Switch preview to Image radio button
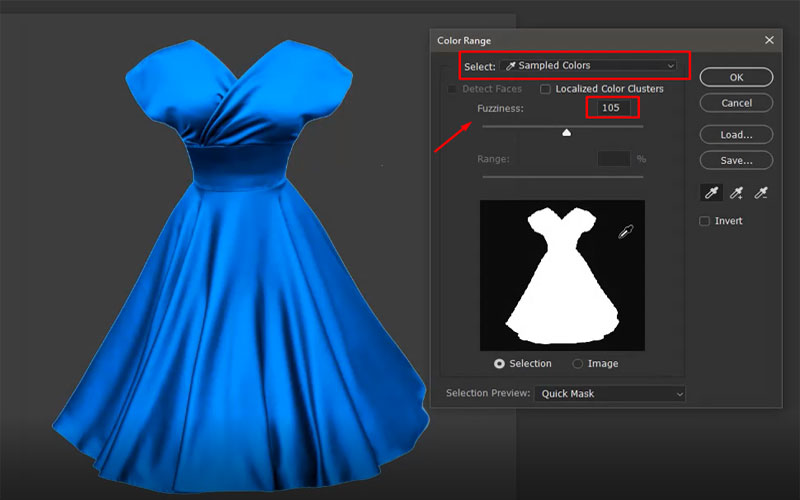 [578, 364]
